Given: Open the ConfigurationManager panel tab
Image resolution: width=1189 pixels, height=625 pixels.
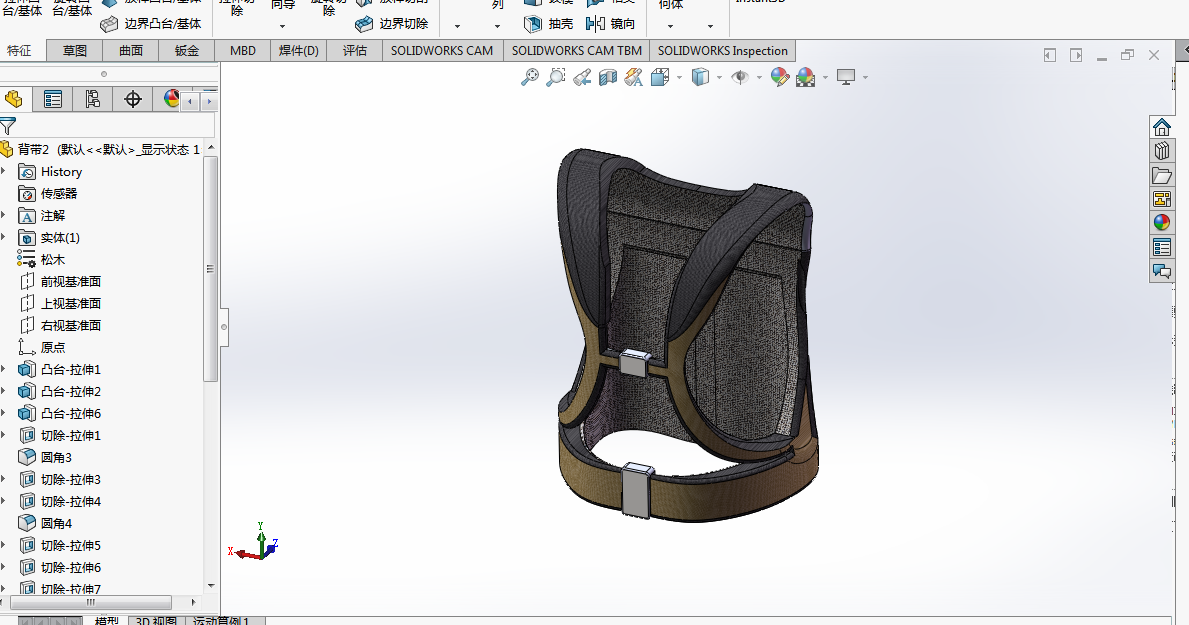Looking at the screenshot, I should [x=92, y=99].
